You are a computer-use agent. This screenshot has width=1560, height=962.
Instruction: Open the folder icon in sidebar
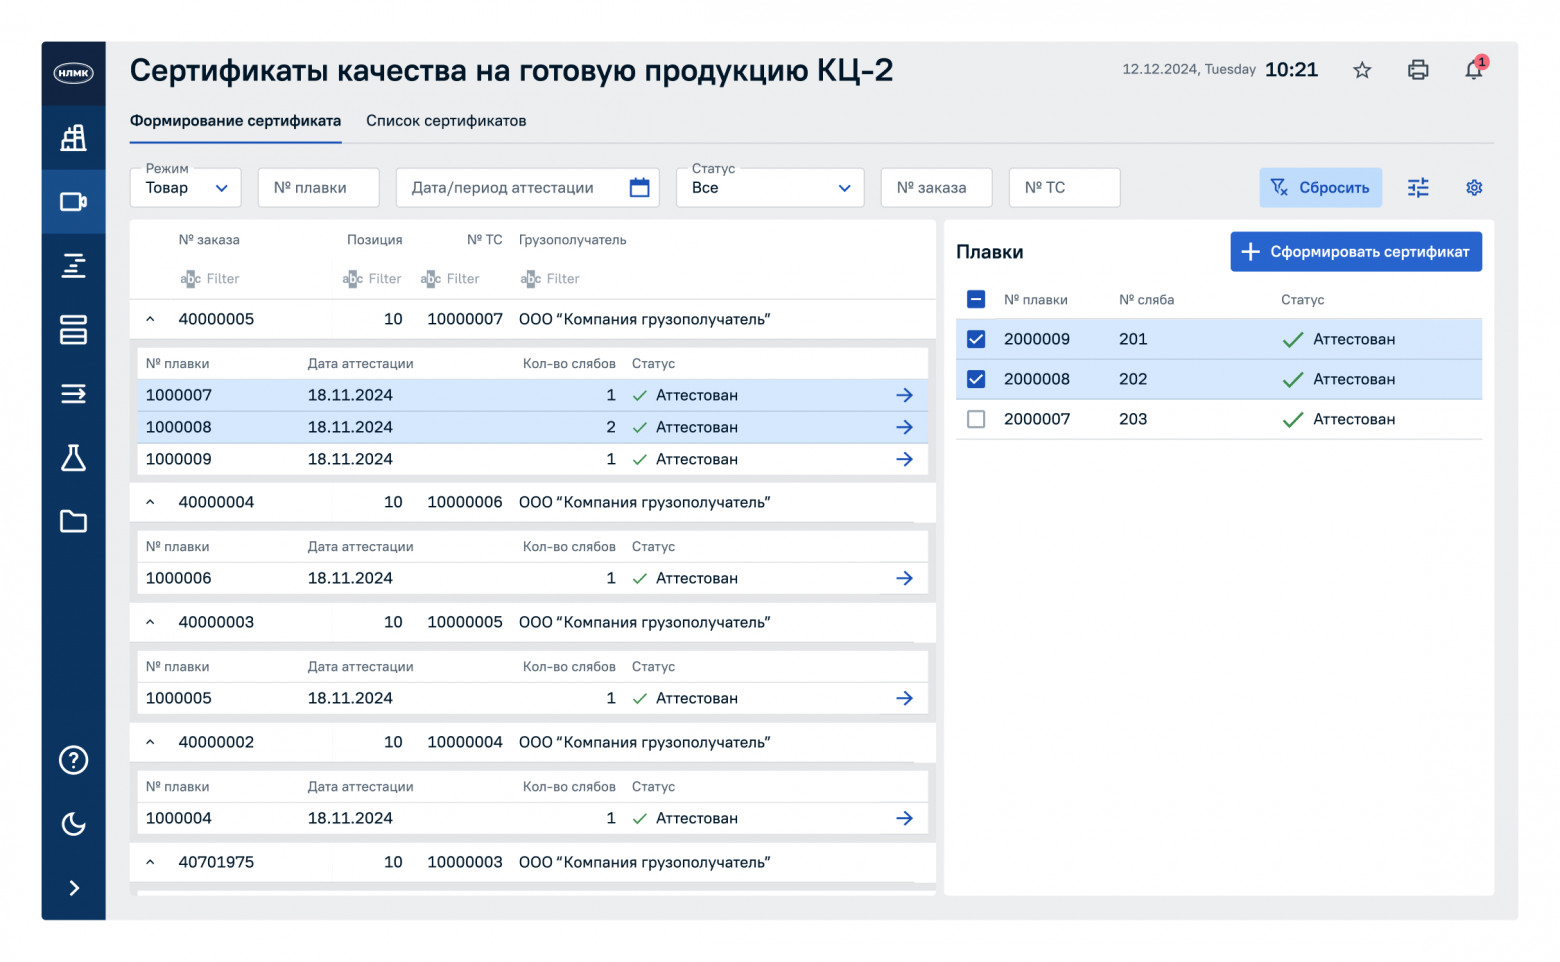point(74,521)
